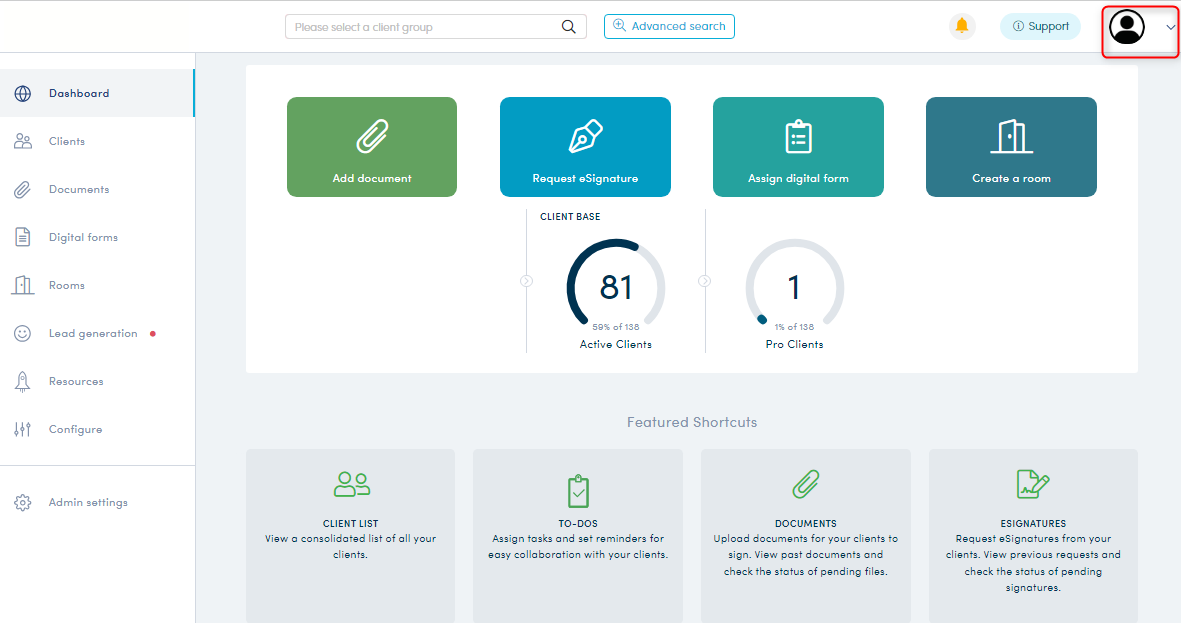The image size is (1181, 623).
Task: Click Assign digital form tile label
Action: 798,179
